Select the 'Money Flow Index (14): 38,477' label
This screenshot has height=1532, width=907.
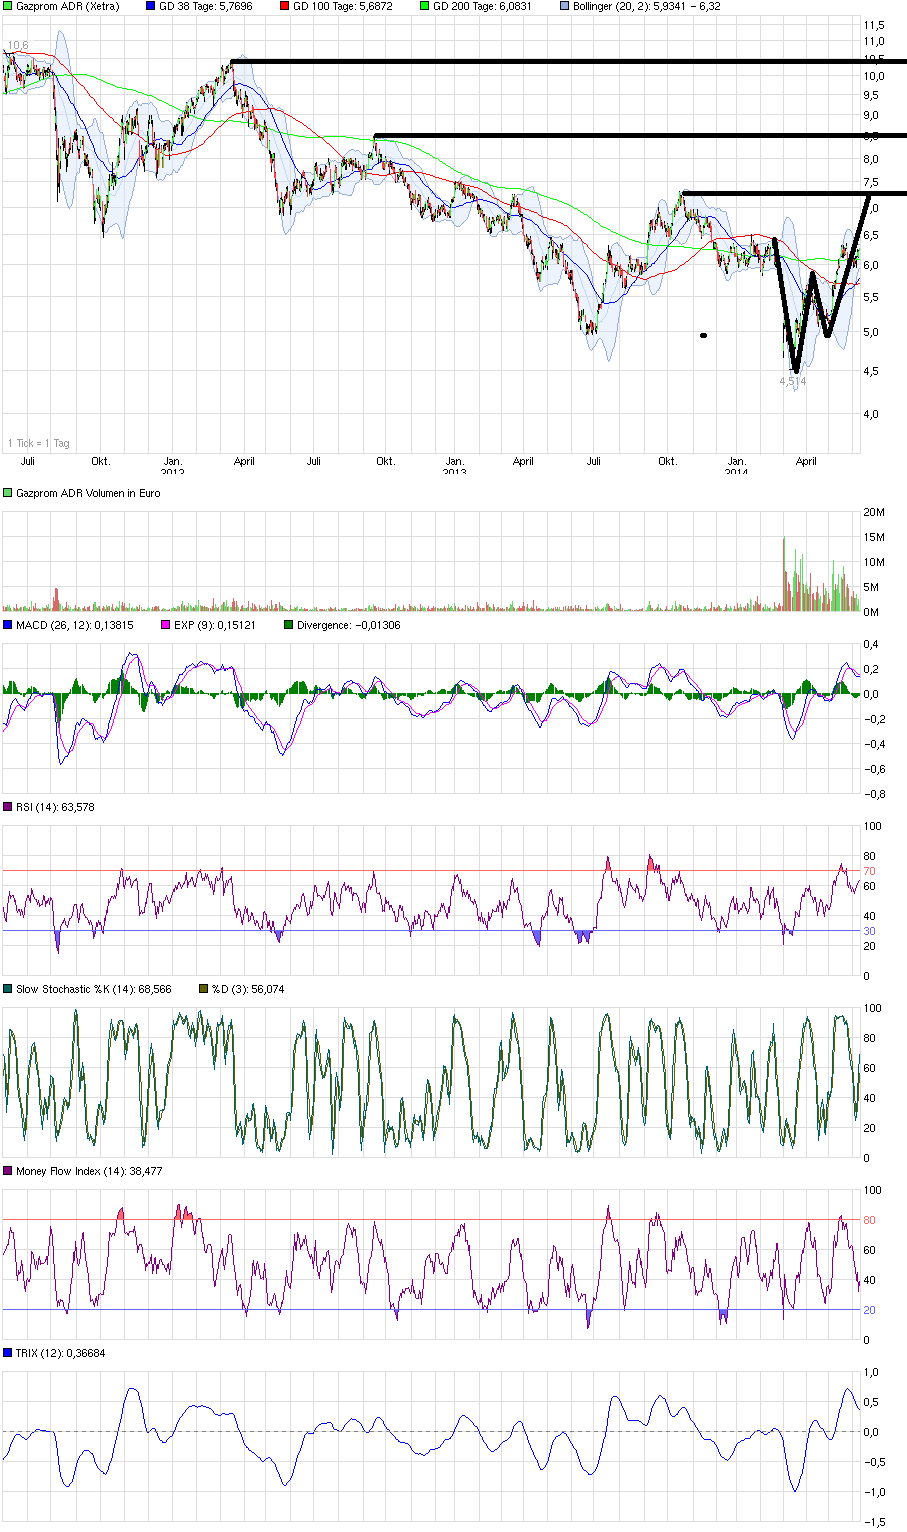pyautogui.click(x=89, y=1171)
